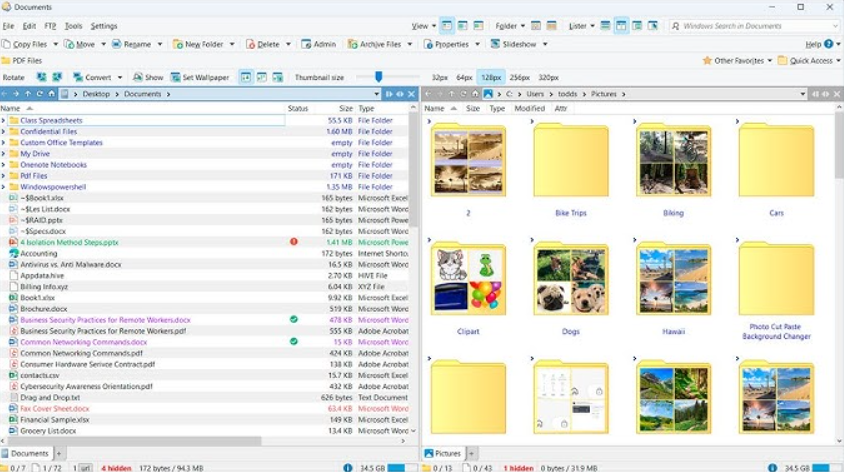Image resolution: width=844 pixels, height=472 pixels.
Task: Open the View menu button
Action: pos(423,25)
